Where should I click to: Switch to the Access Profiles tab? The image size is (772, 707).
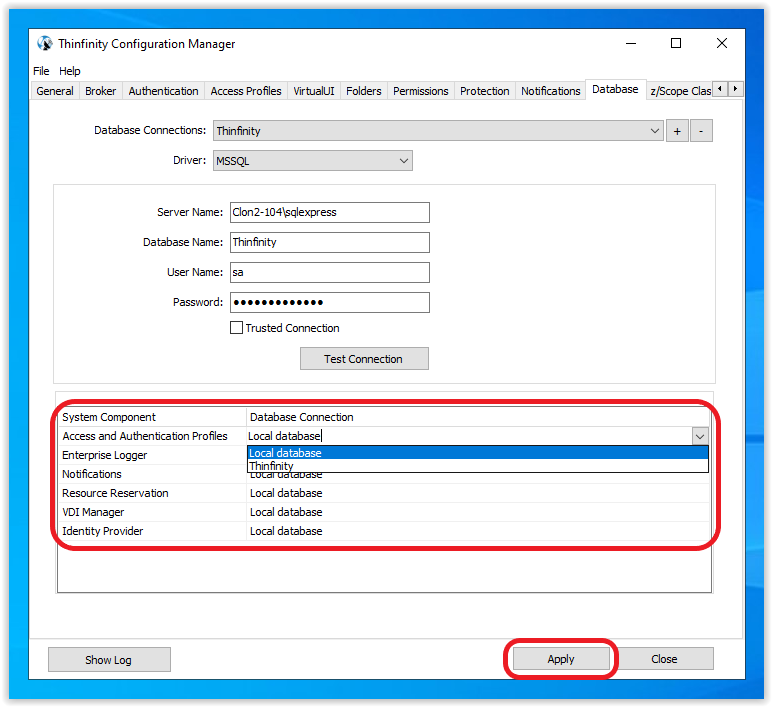pos(246,91)
